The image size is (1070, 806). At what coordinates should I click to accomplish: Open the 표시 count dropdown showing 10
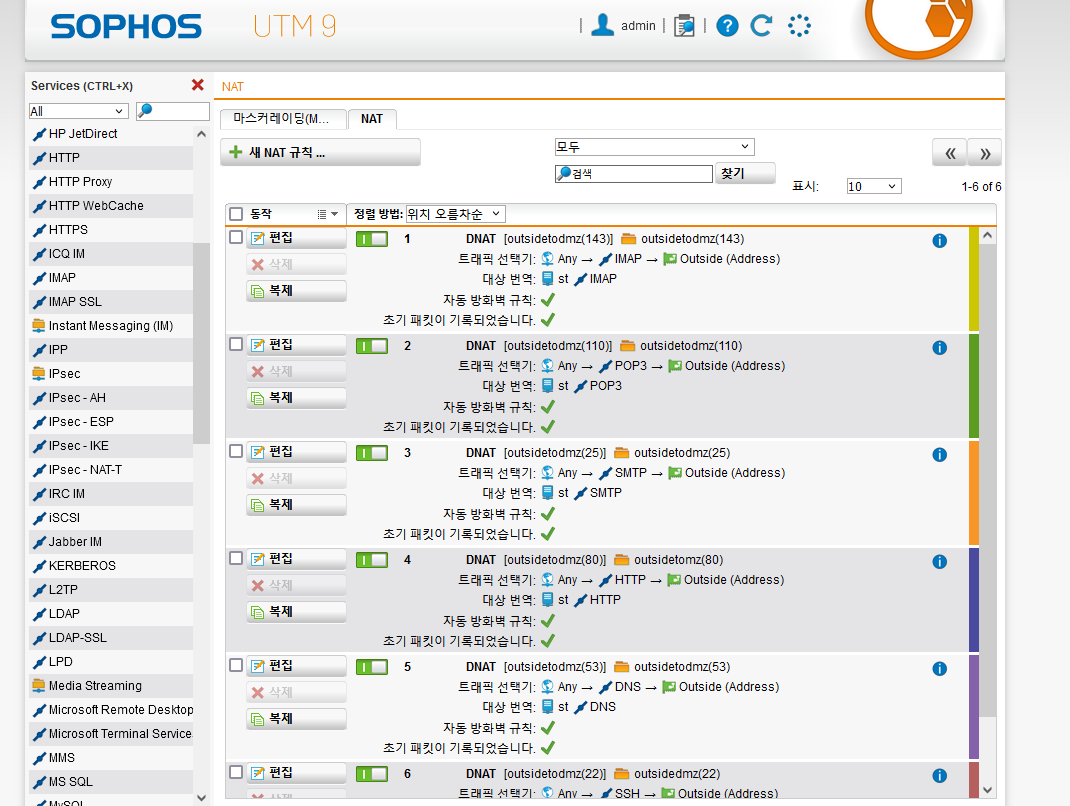click(x=873, y=186)
